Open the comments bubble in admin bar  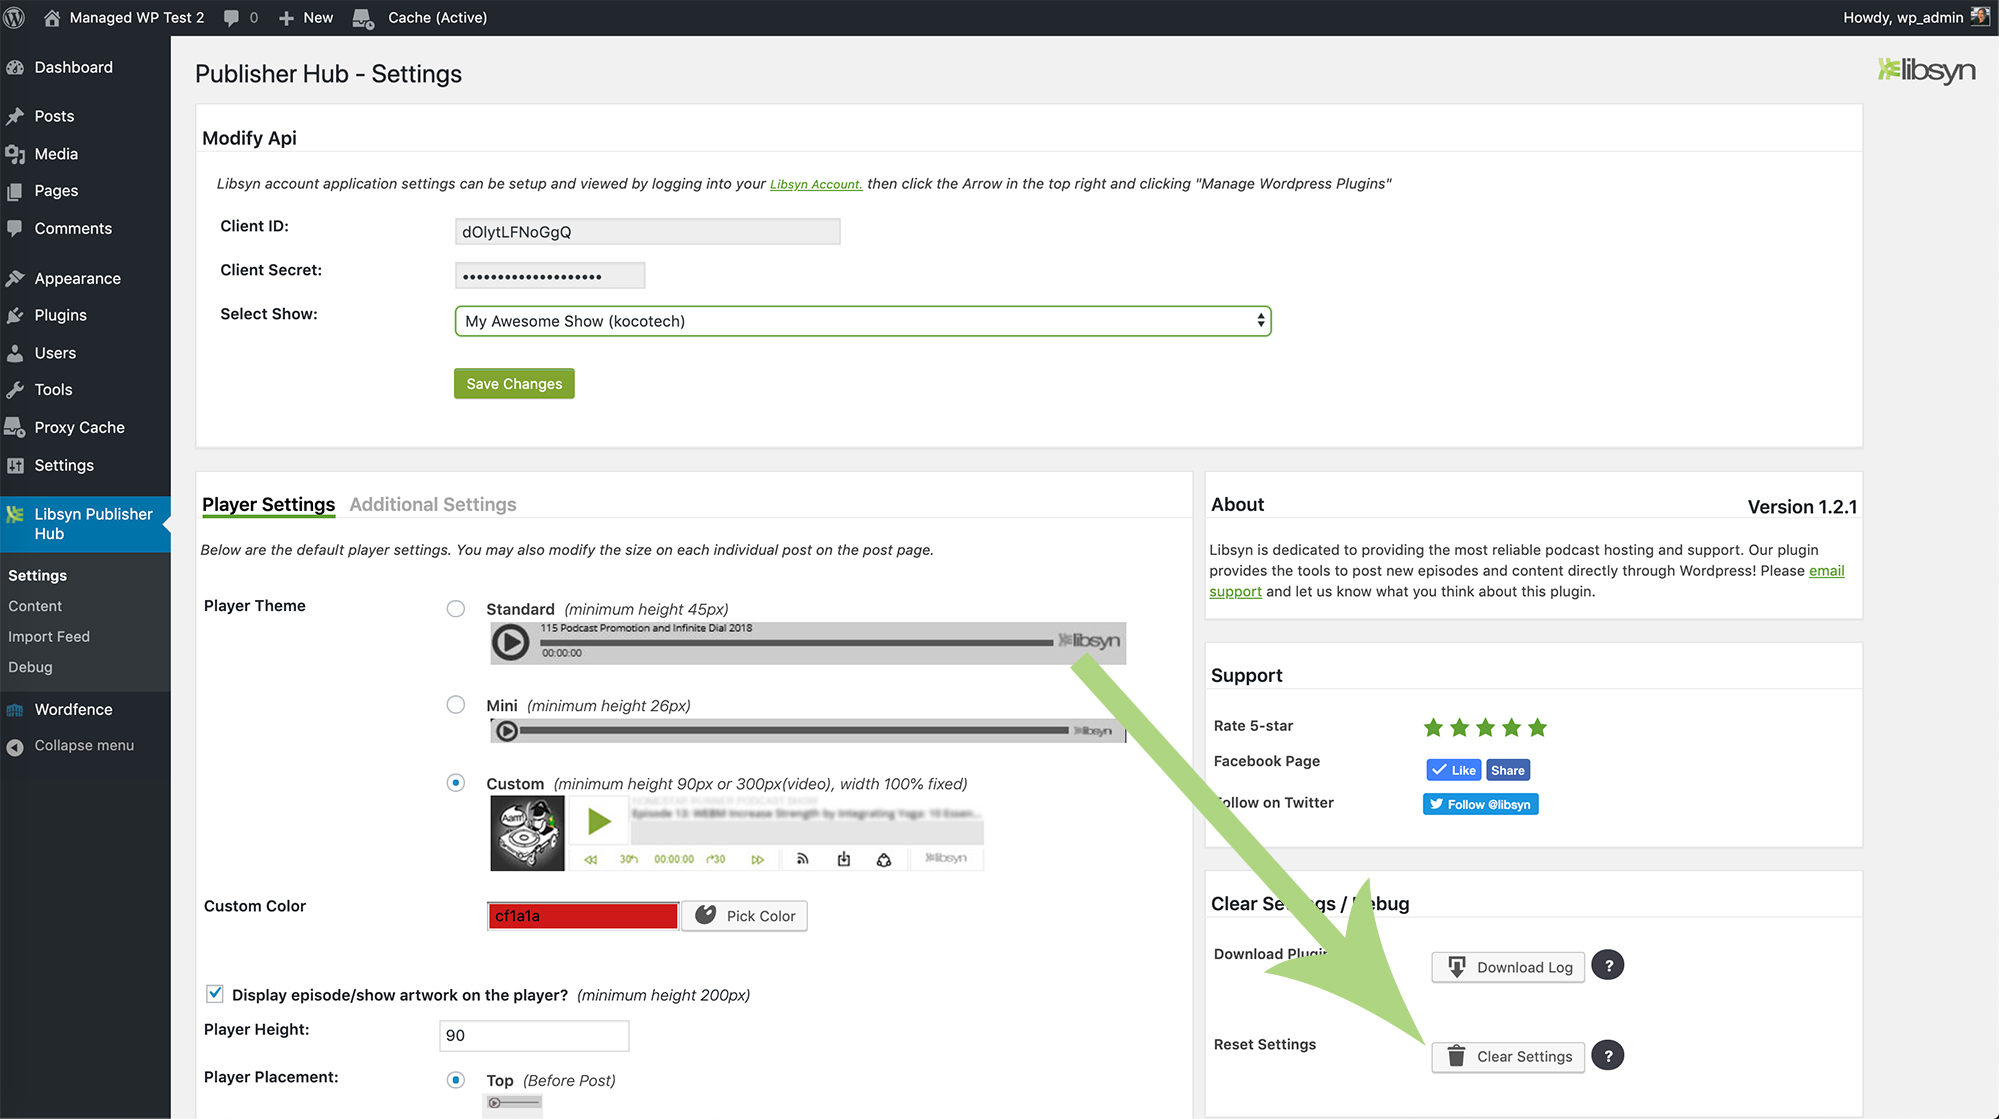232,18
